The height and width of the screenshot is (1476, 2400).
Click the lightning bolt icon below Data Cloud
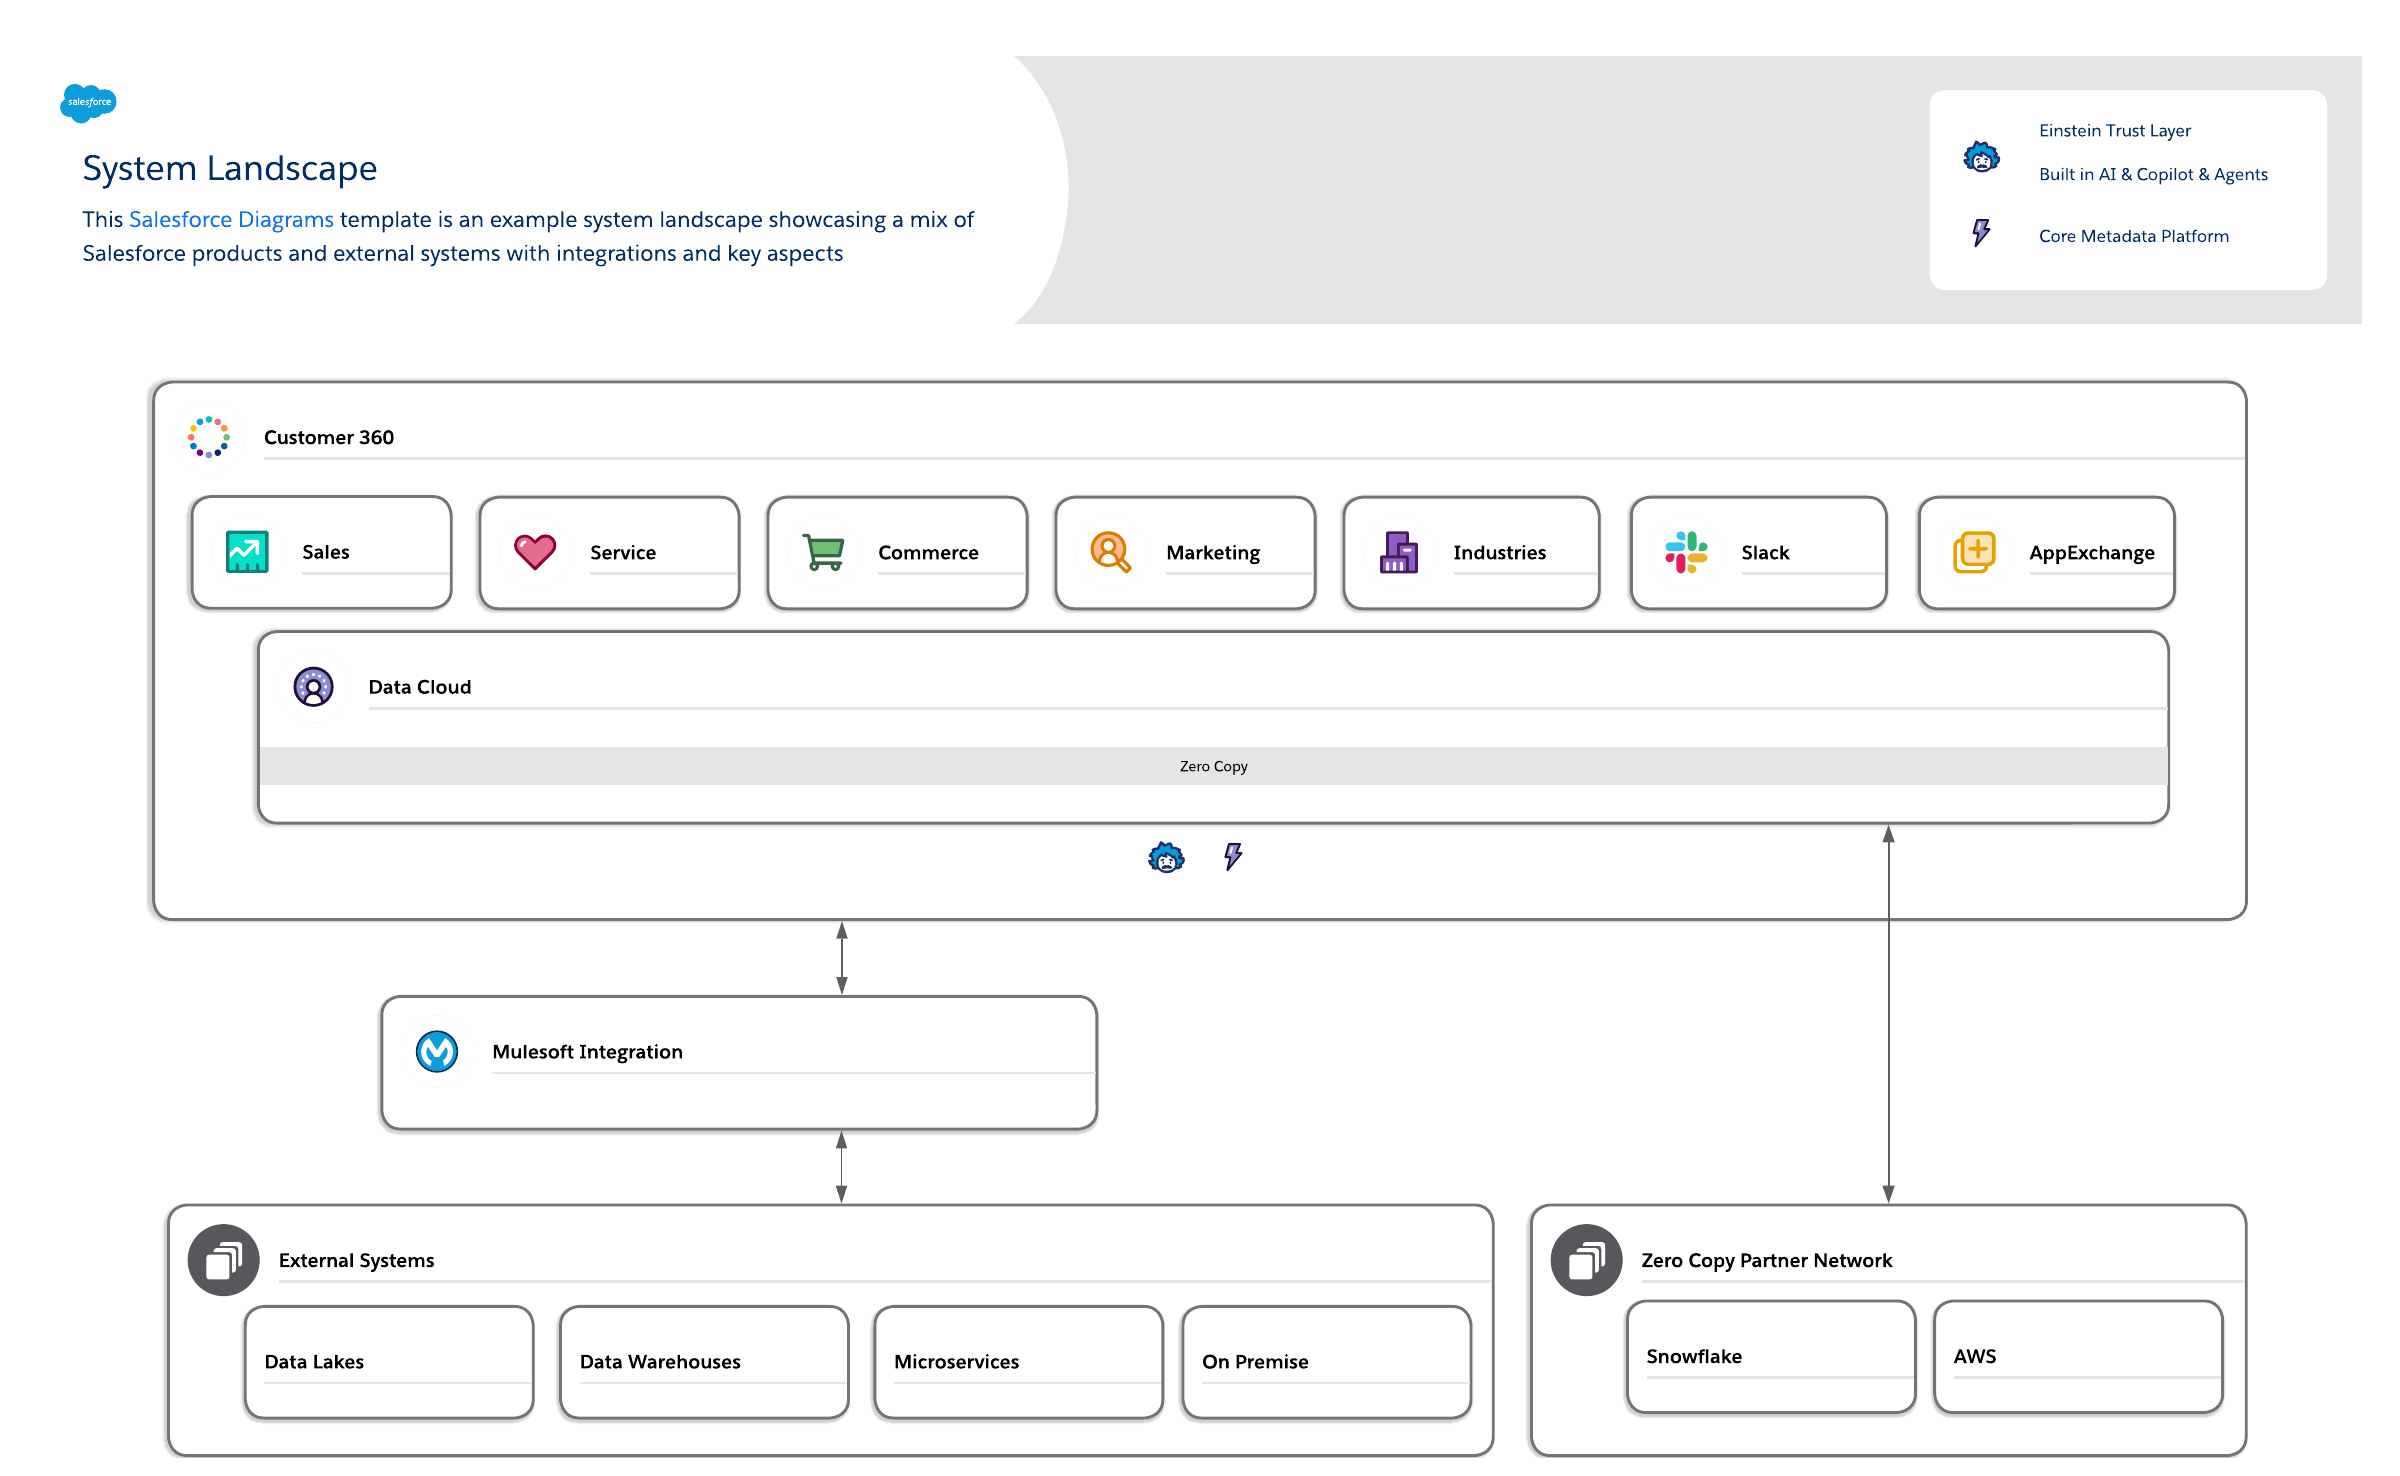(x=1233, y=856)
